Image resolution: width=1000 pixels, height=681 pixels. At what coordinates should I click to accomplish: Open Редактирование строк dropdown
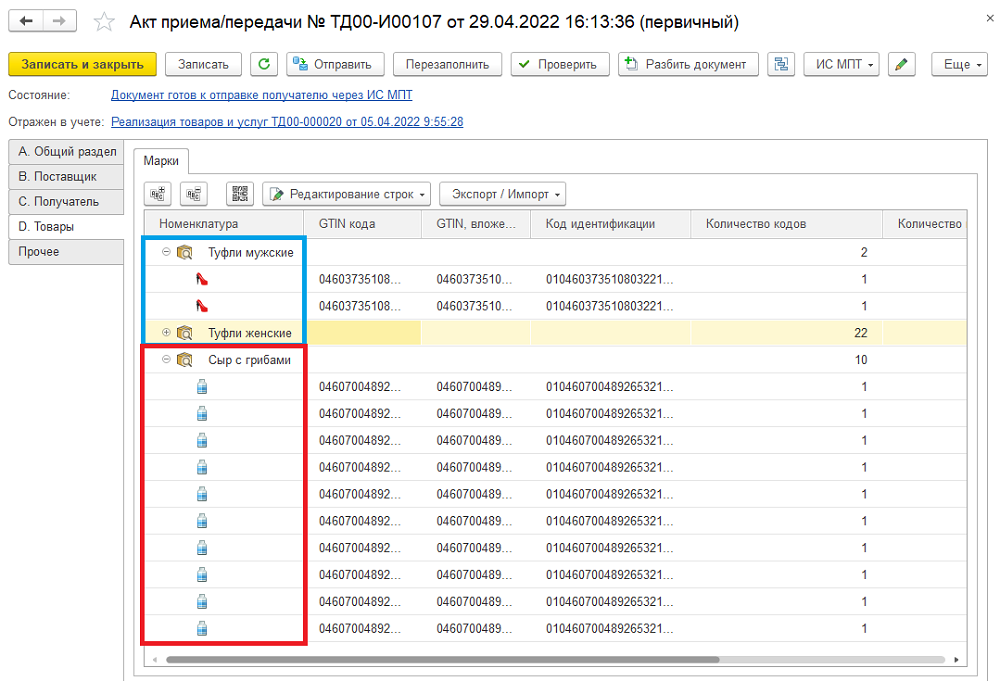coord(346,194)
